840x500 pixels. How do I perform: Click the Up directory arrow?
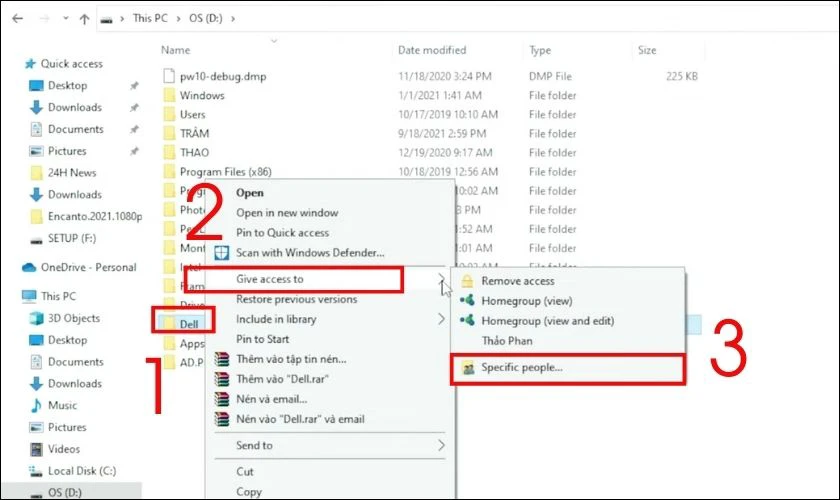pyautogui.click(x=85, y=18)
